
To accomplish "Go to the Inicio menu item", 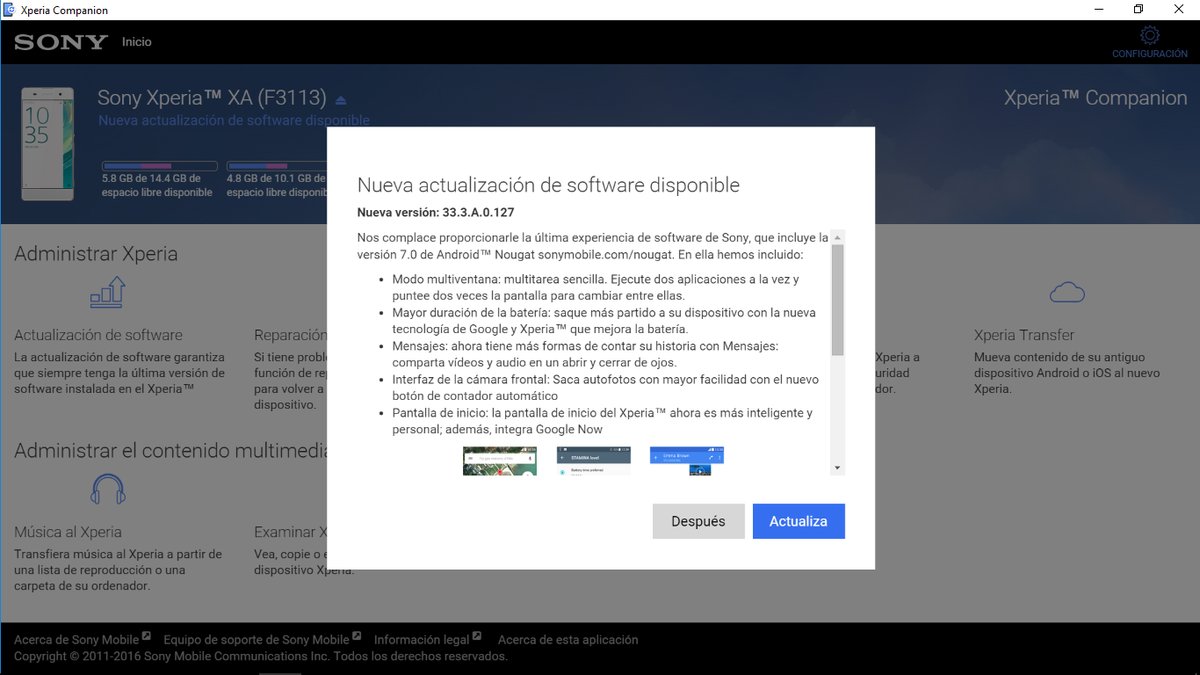I will click(x=137, y=42).
